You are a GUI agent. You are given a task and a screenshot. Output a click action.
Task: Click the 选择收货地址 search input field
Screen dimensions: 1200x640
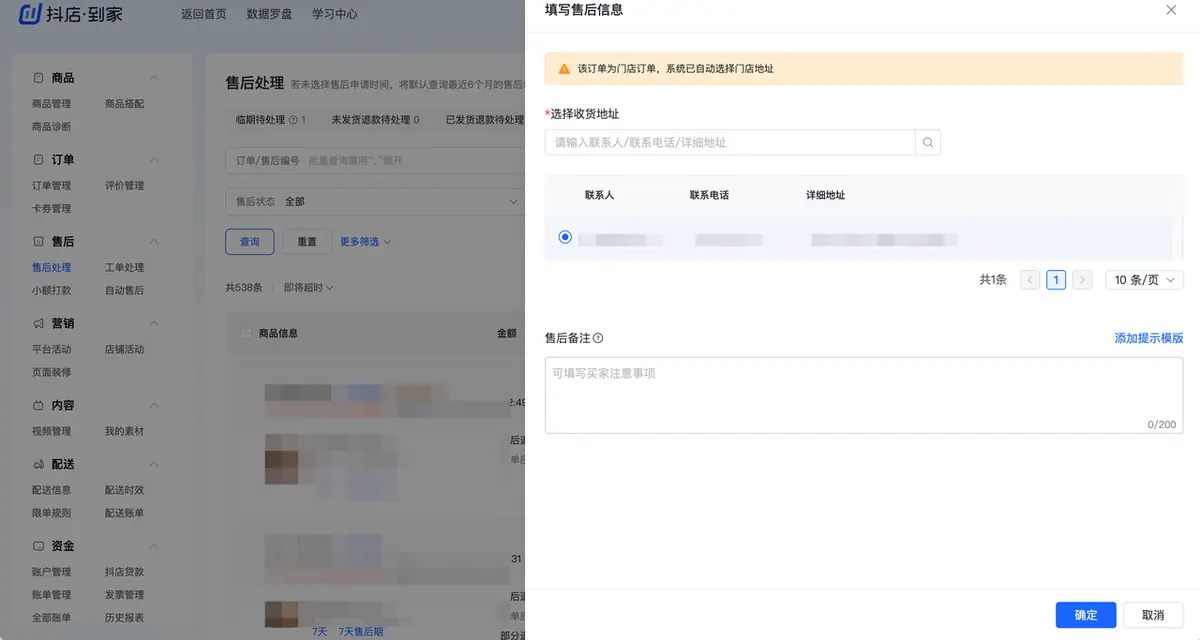click(730, 143)
